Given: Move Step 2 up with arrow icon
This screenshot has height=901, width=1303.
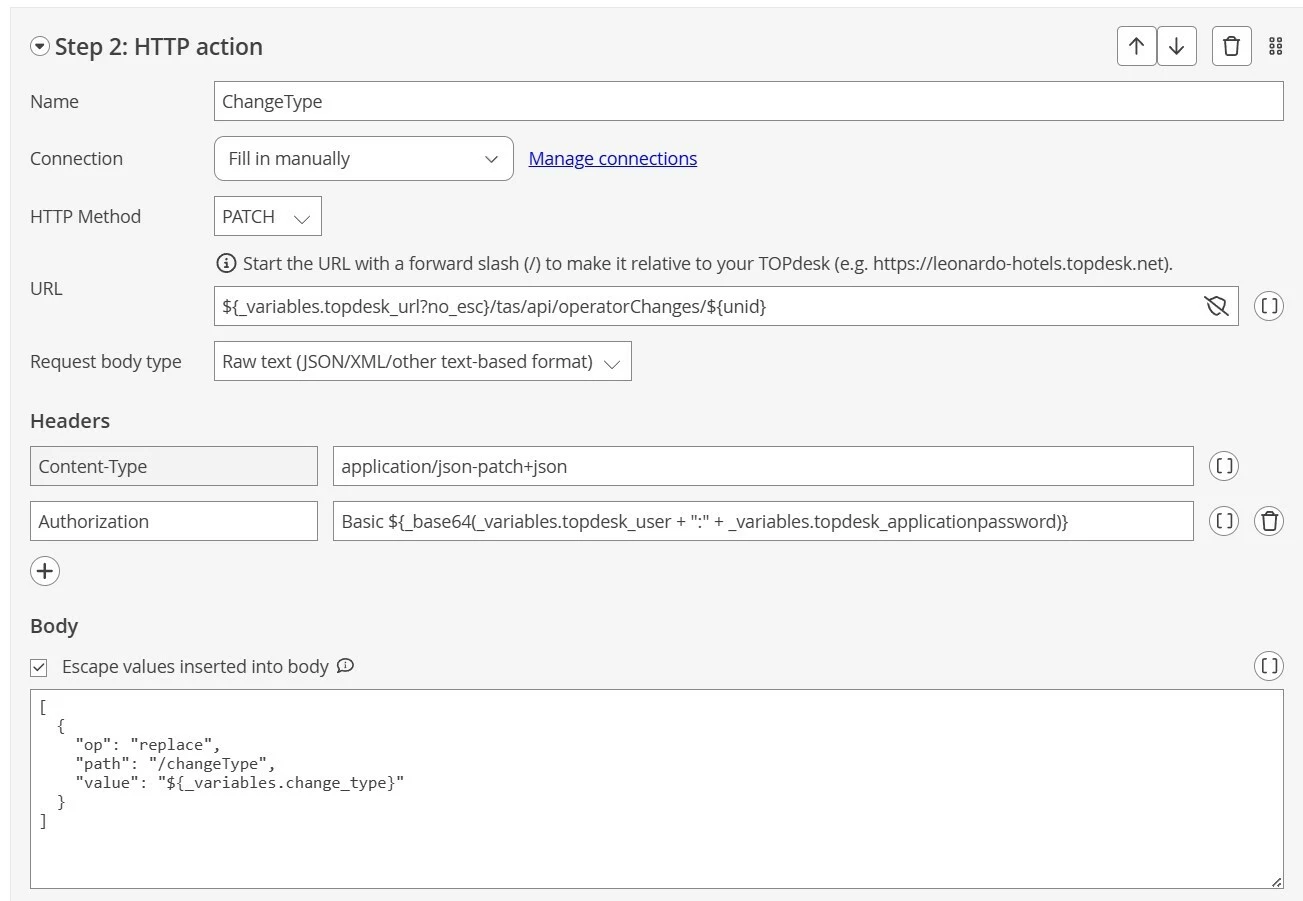Looking at the screenshot, I should [x=1136, y=46].
